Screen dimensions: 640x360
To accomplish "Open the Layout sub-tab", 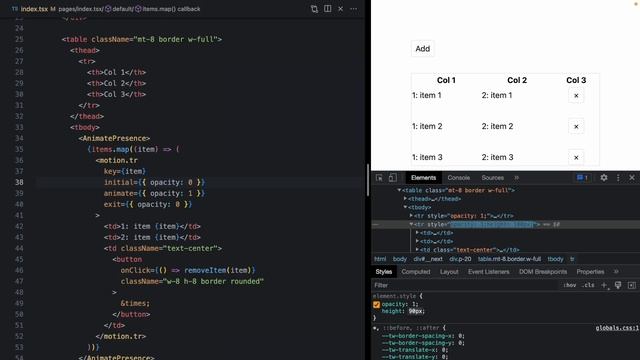I will [x=449, y=272].
